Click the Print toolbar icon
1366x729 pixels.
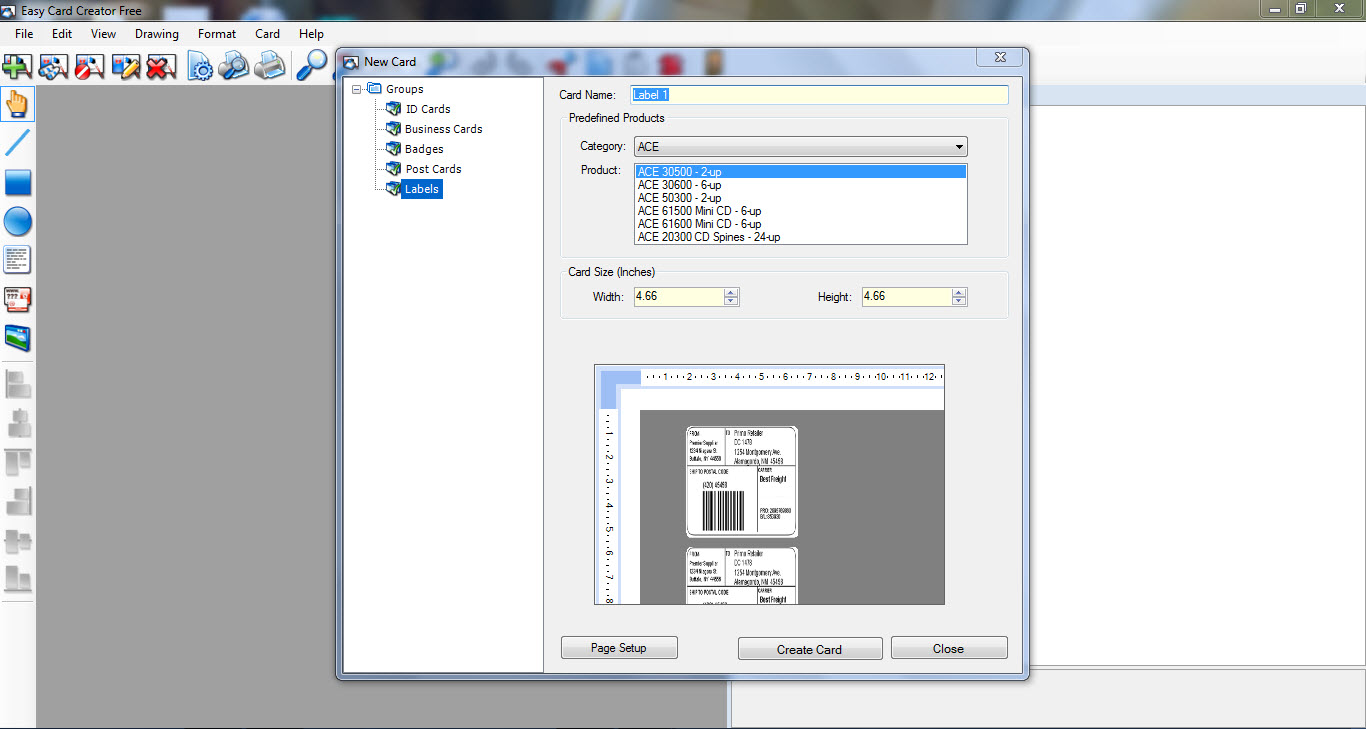coord(269,67)
